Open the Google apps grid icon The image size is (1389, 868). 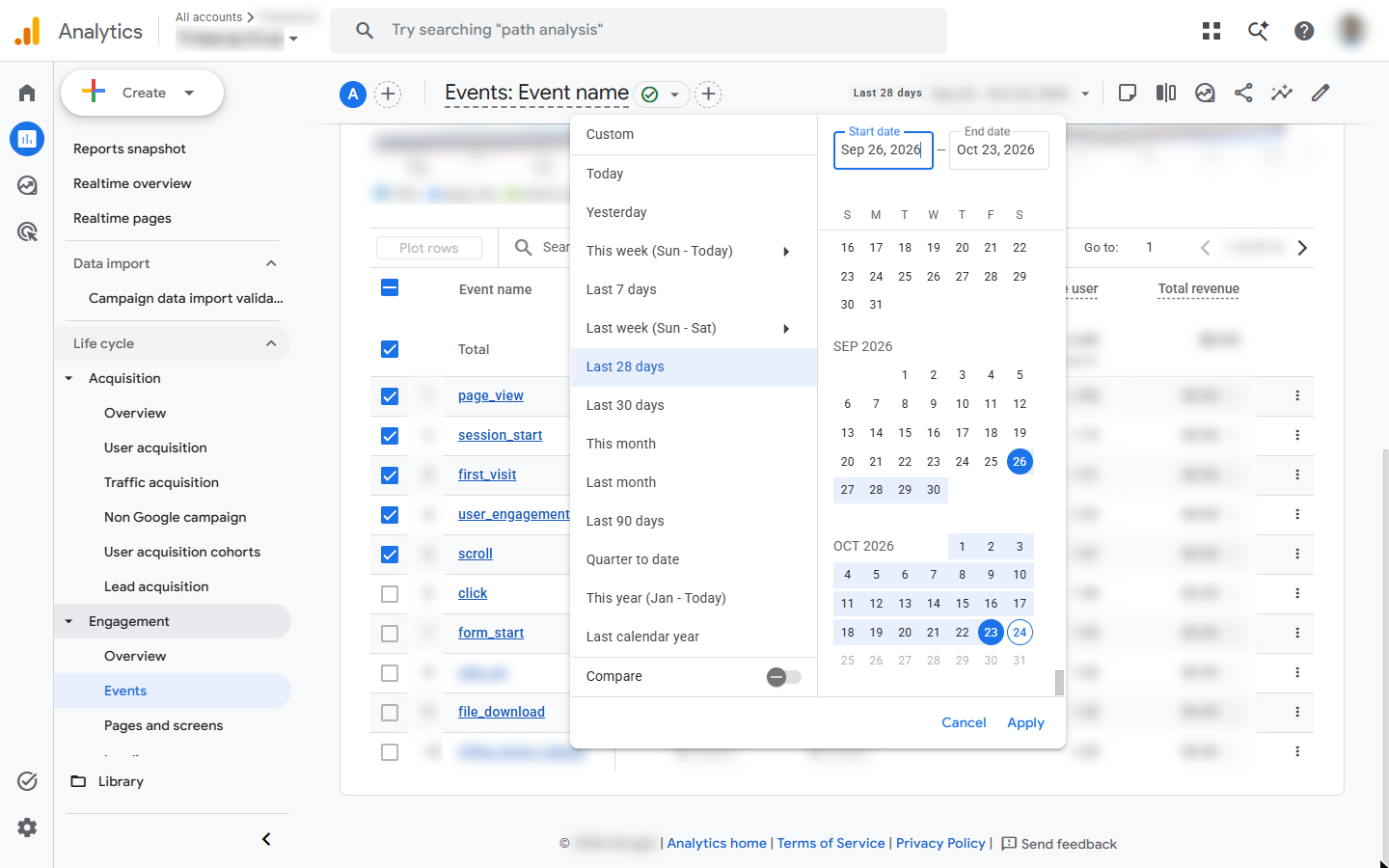pos(1212,31)
